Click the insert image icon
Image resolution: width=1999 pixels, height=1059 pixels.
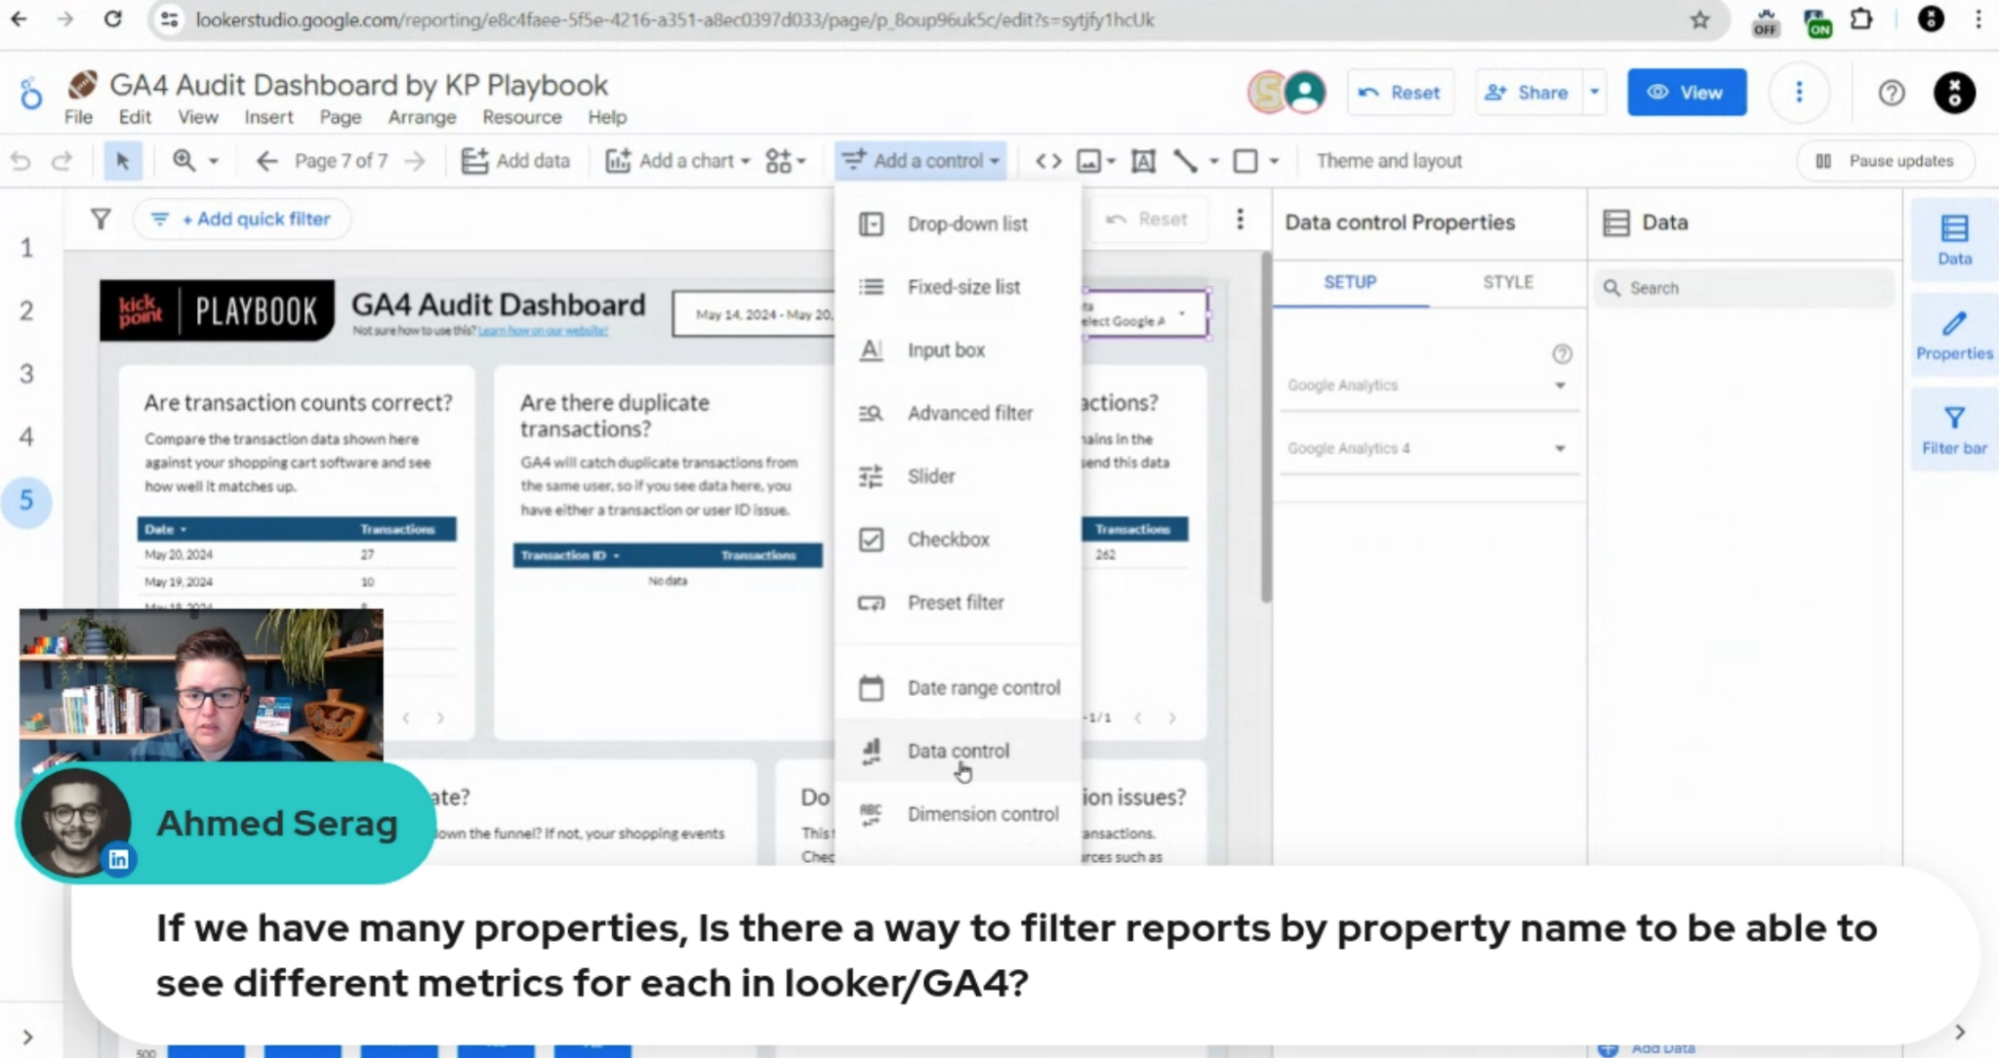(1089, 161)
